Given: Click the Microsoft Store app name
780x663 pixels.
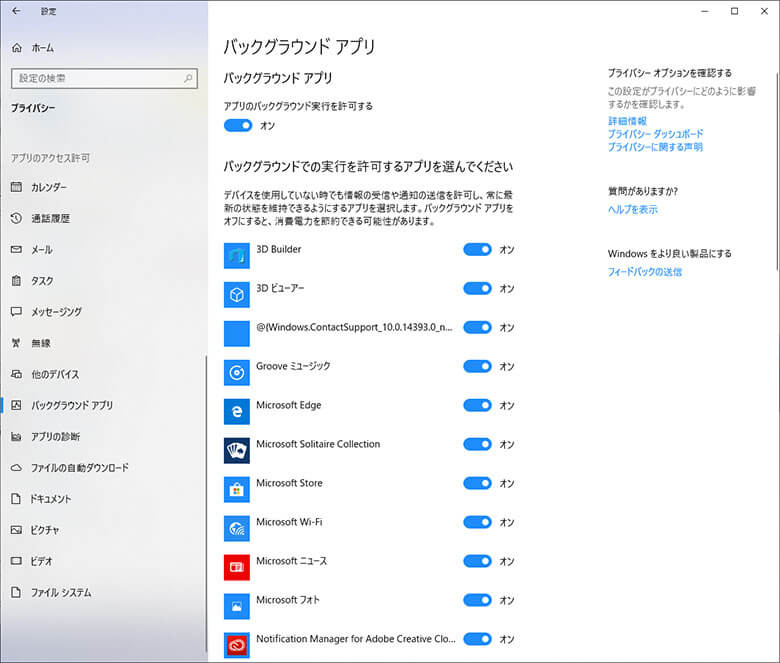Looking at the screenshot, I should point(289,483).
